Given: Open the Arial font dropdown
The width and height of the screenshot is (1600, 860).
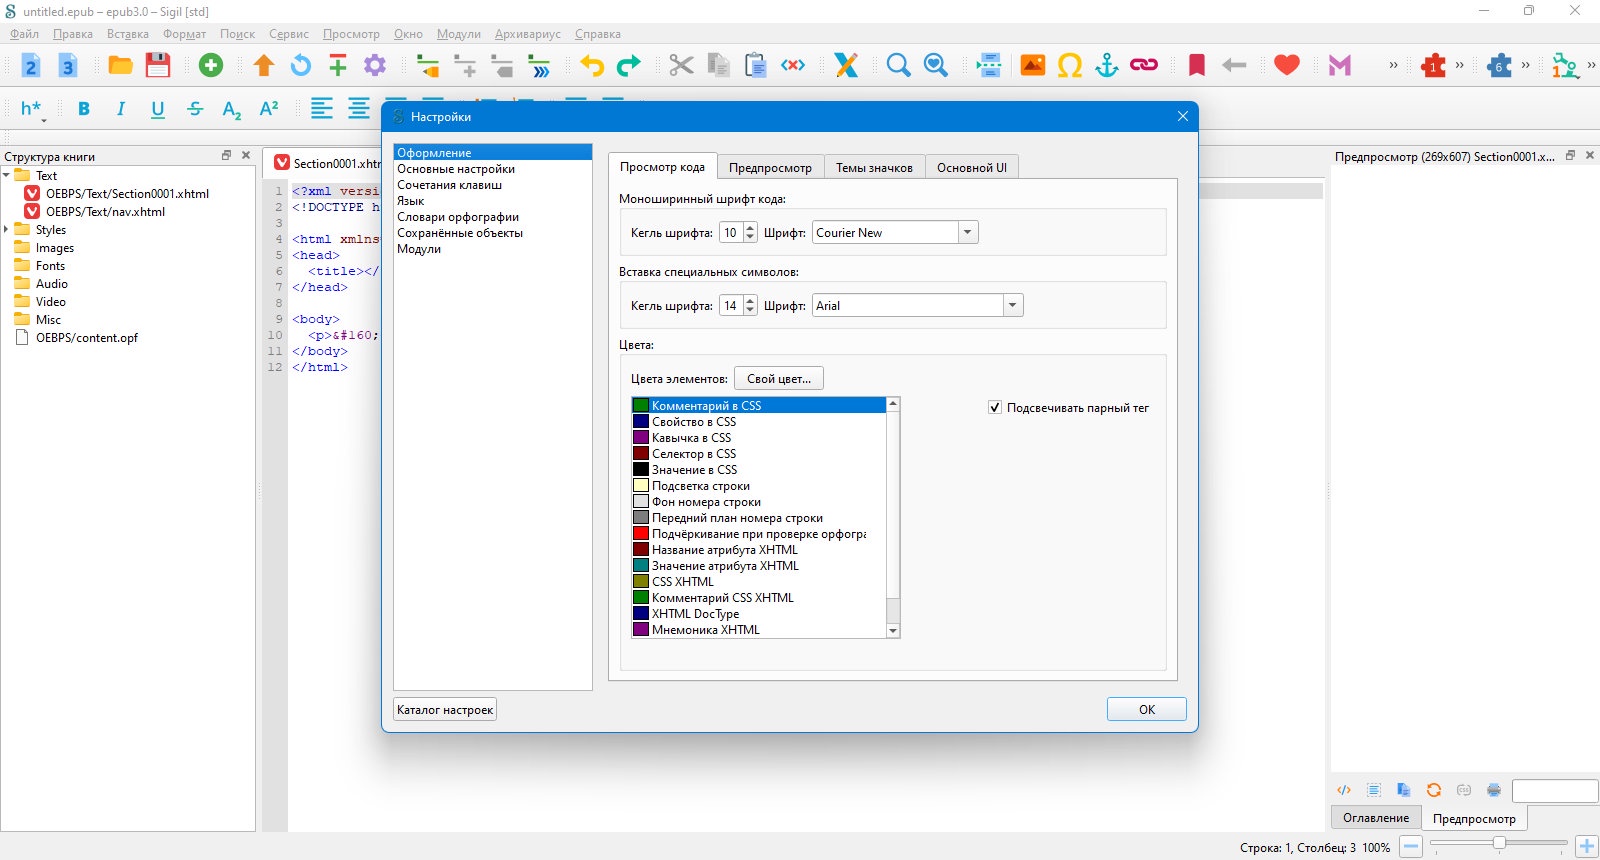Looking at the screenshot, I should click(x=917, y=306).
